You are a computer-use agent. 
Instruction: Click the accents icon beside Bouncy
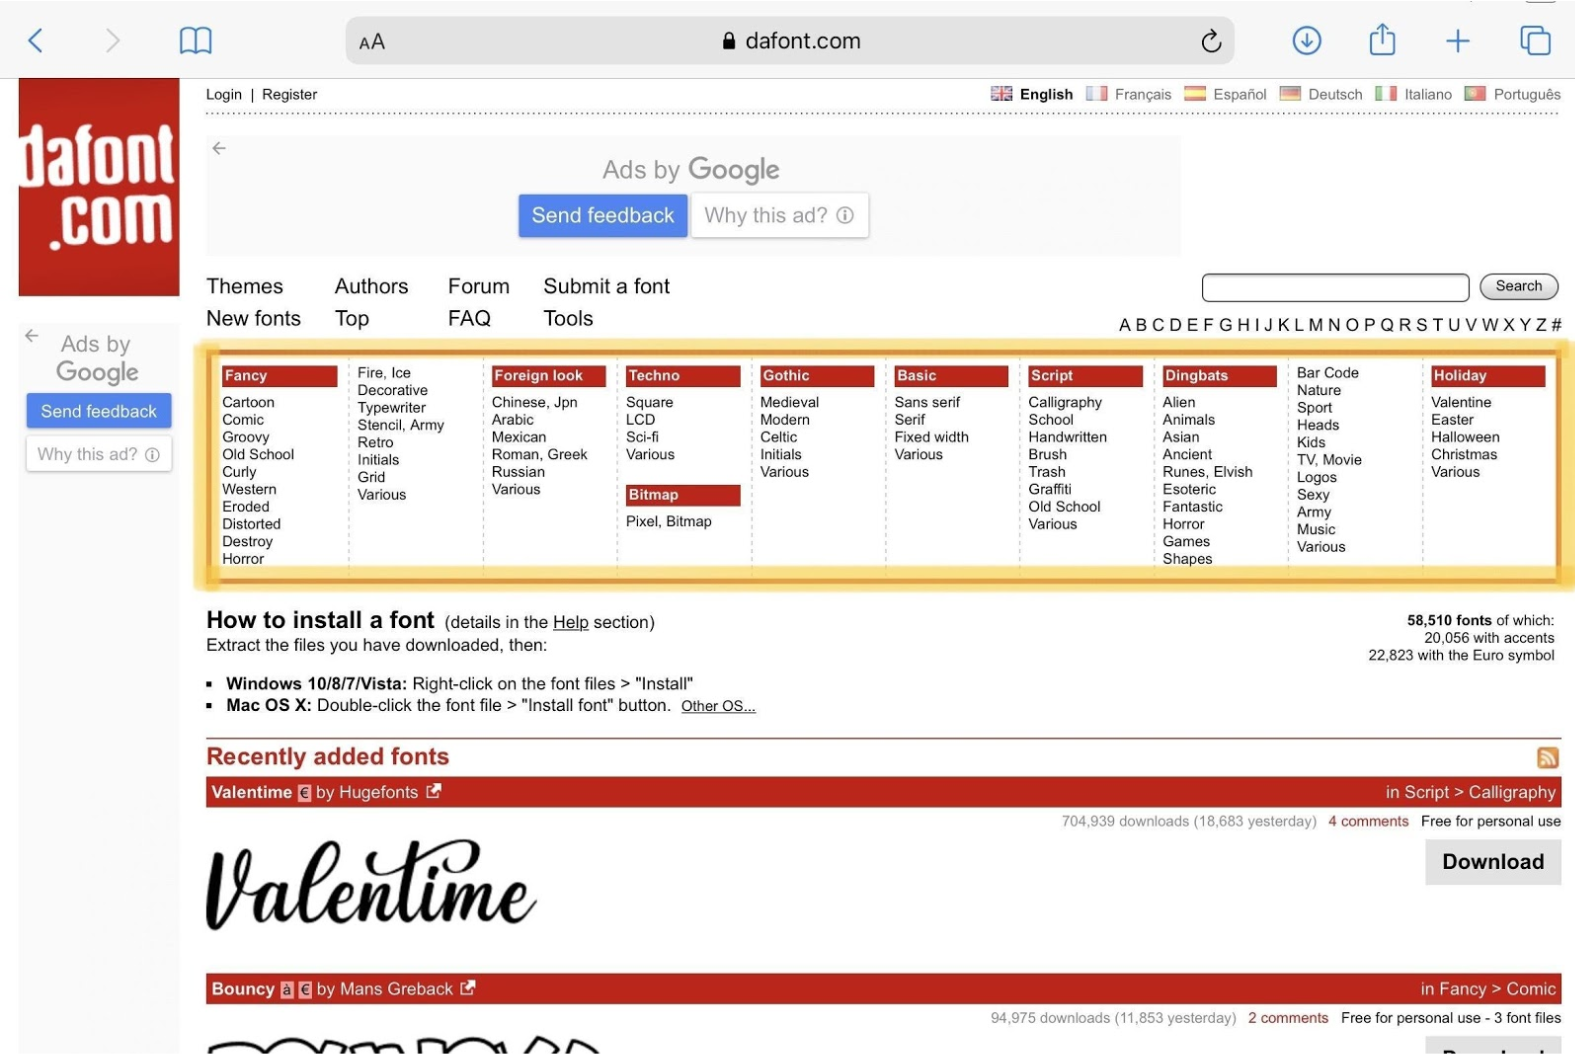287,990
